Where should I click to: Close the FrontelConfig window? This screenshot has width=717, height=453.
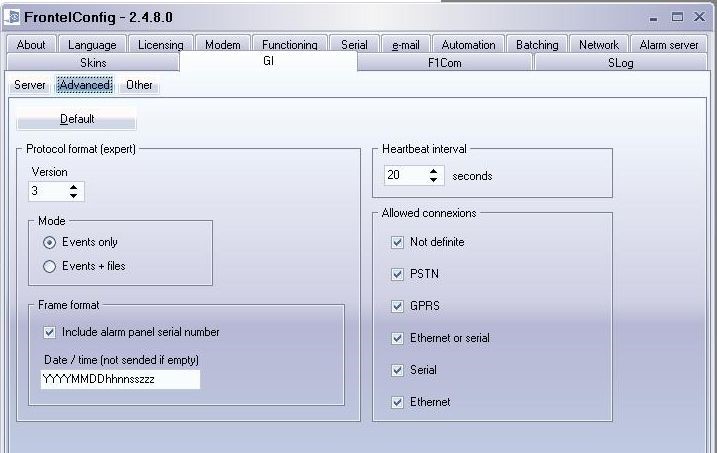point(699,17)
